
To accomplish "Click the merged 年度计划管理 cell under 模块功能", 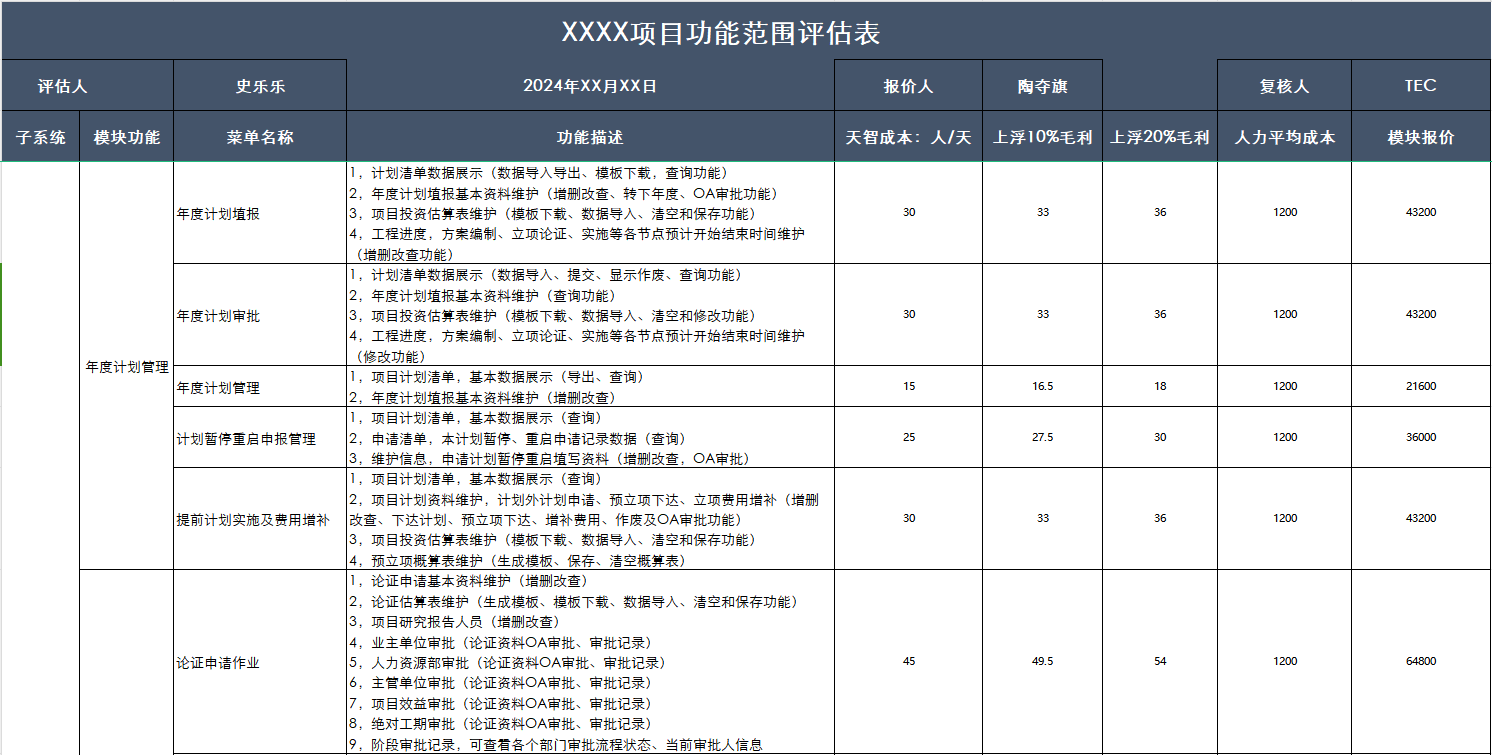I will pyautogui.click(x=126, y=366).
